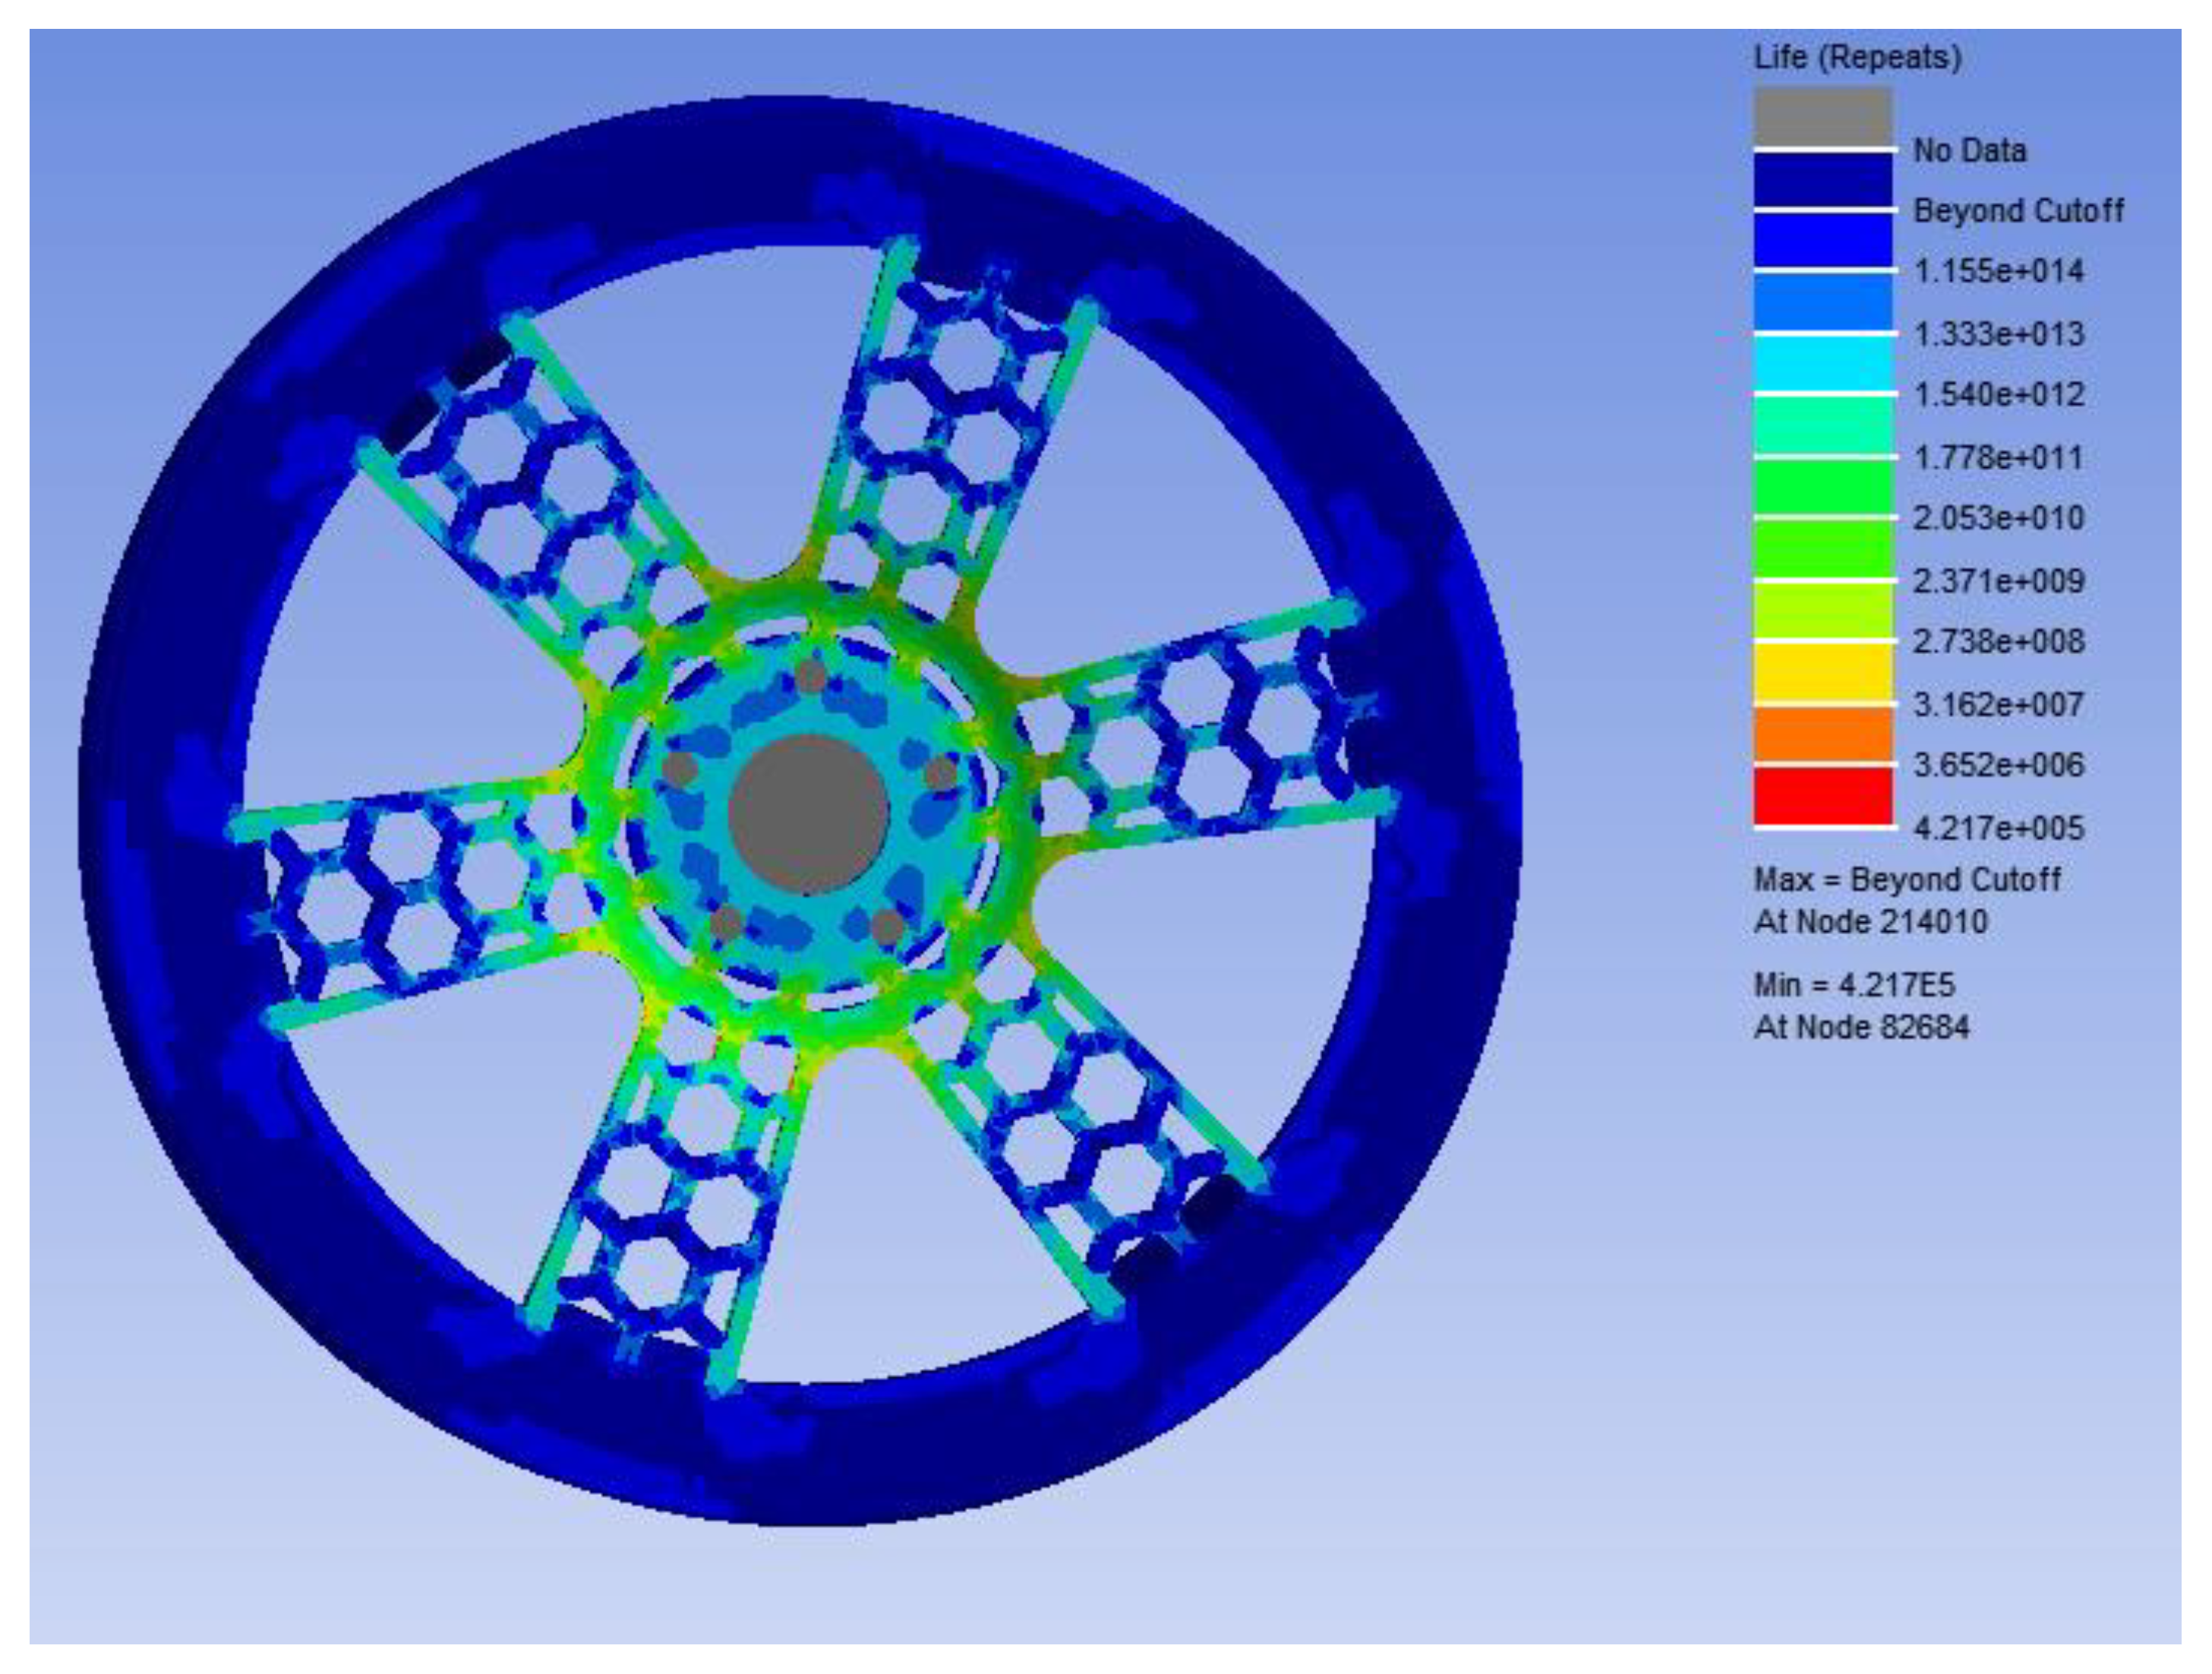Click the red legend color band
This screenshot has width=2212, height=1674.
(x=1823, y=795)
